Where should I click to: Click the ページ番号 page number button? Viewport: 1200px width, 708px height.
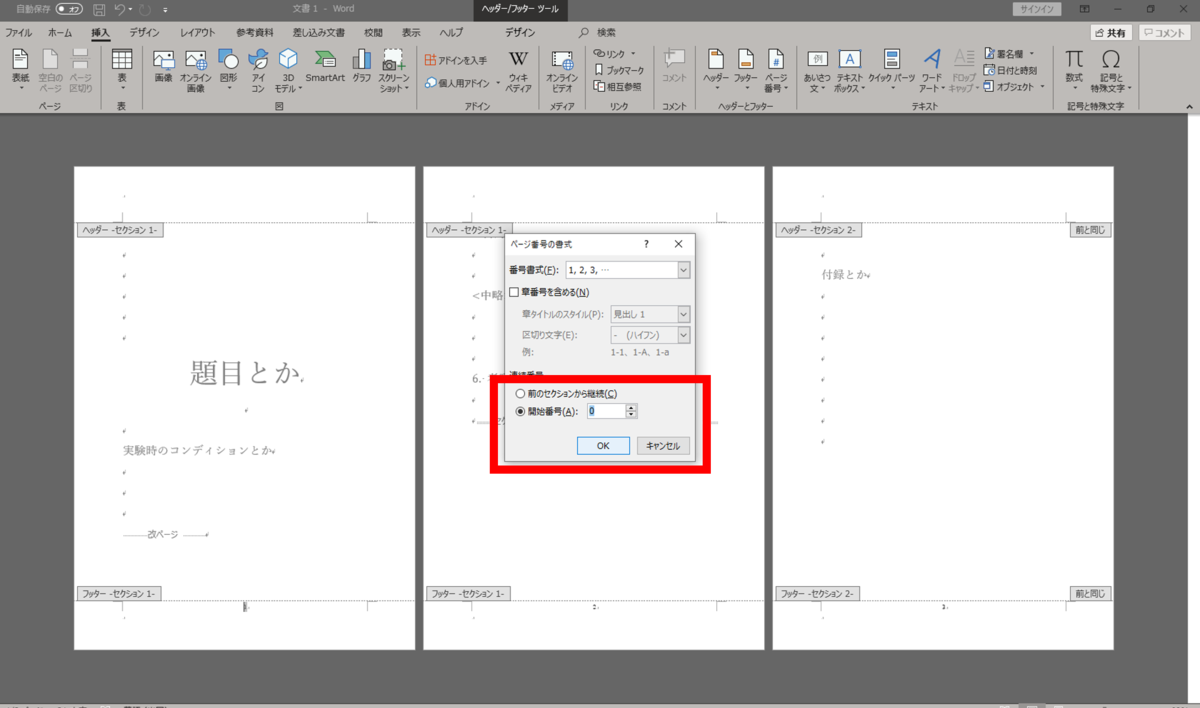[776, 70]
